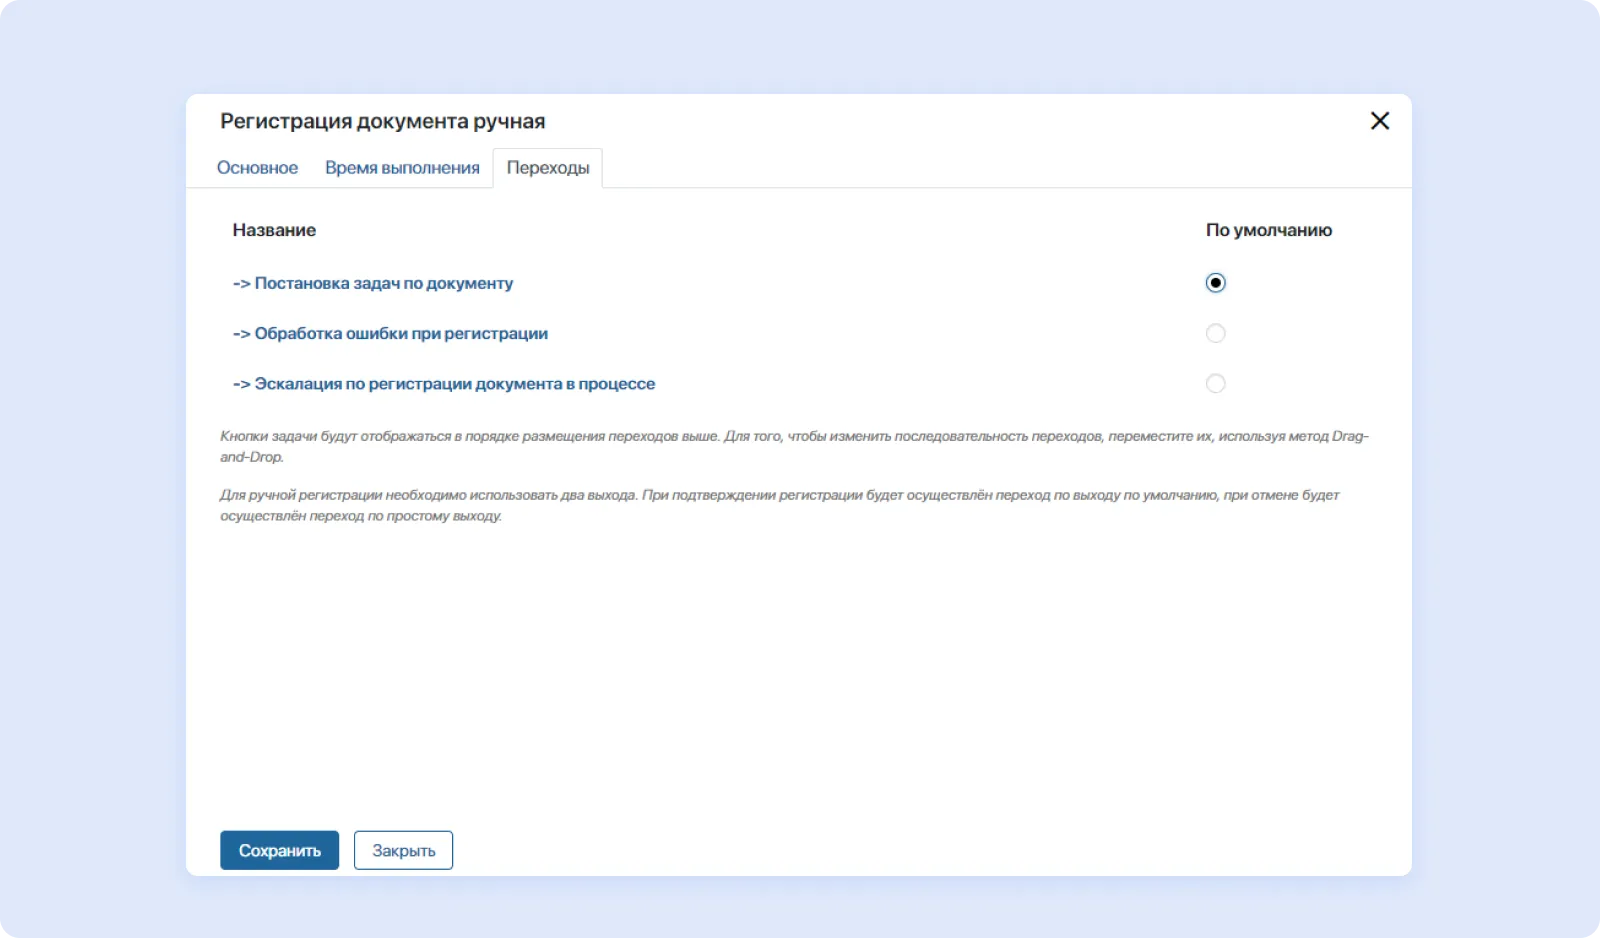Image resolution: width=1600 pixels, height=938 pixels.
Task: Click the light blue backdrop outside the dialog
Action: [x=90, y=500]
